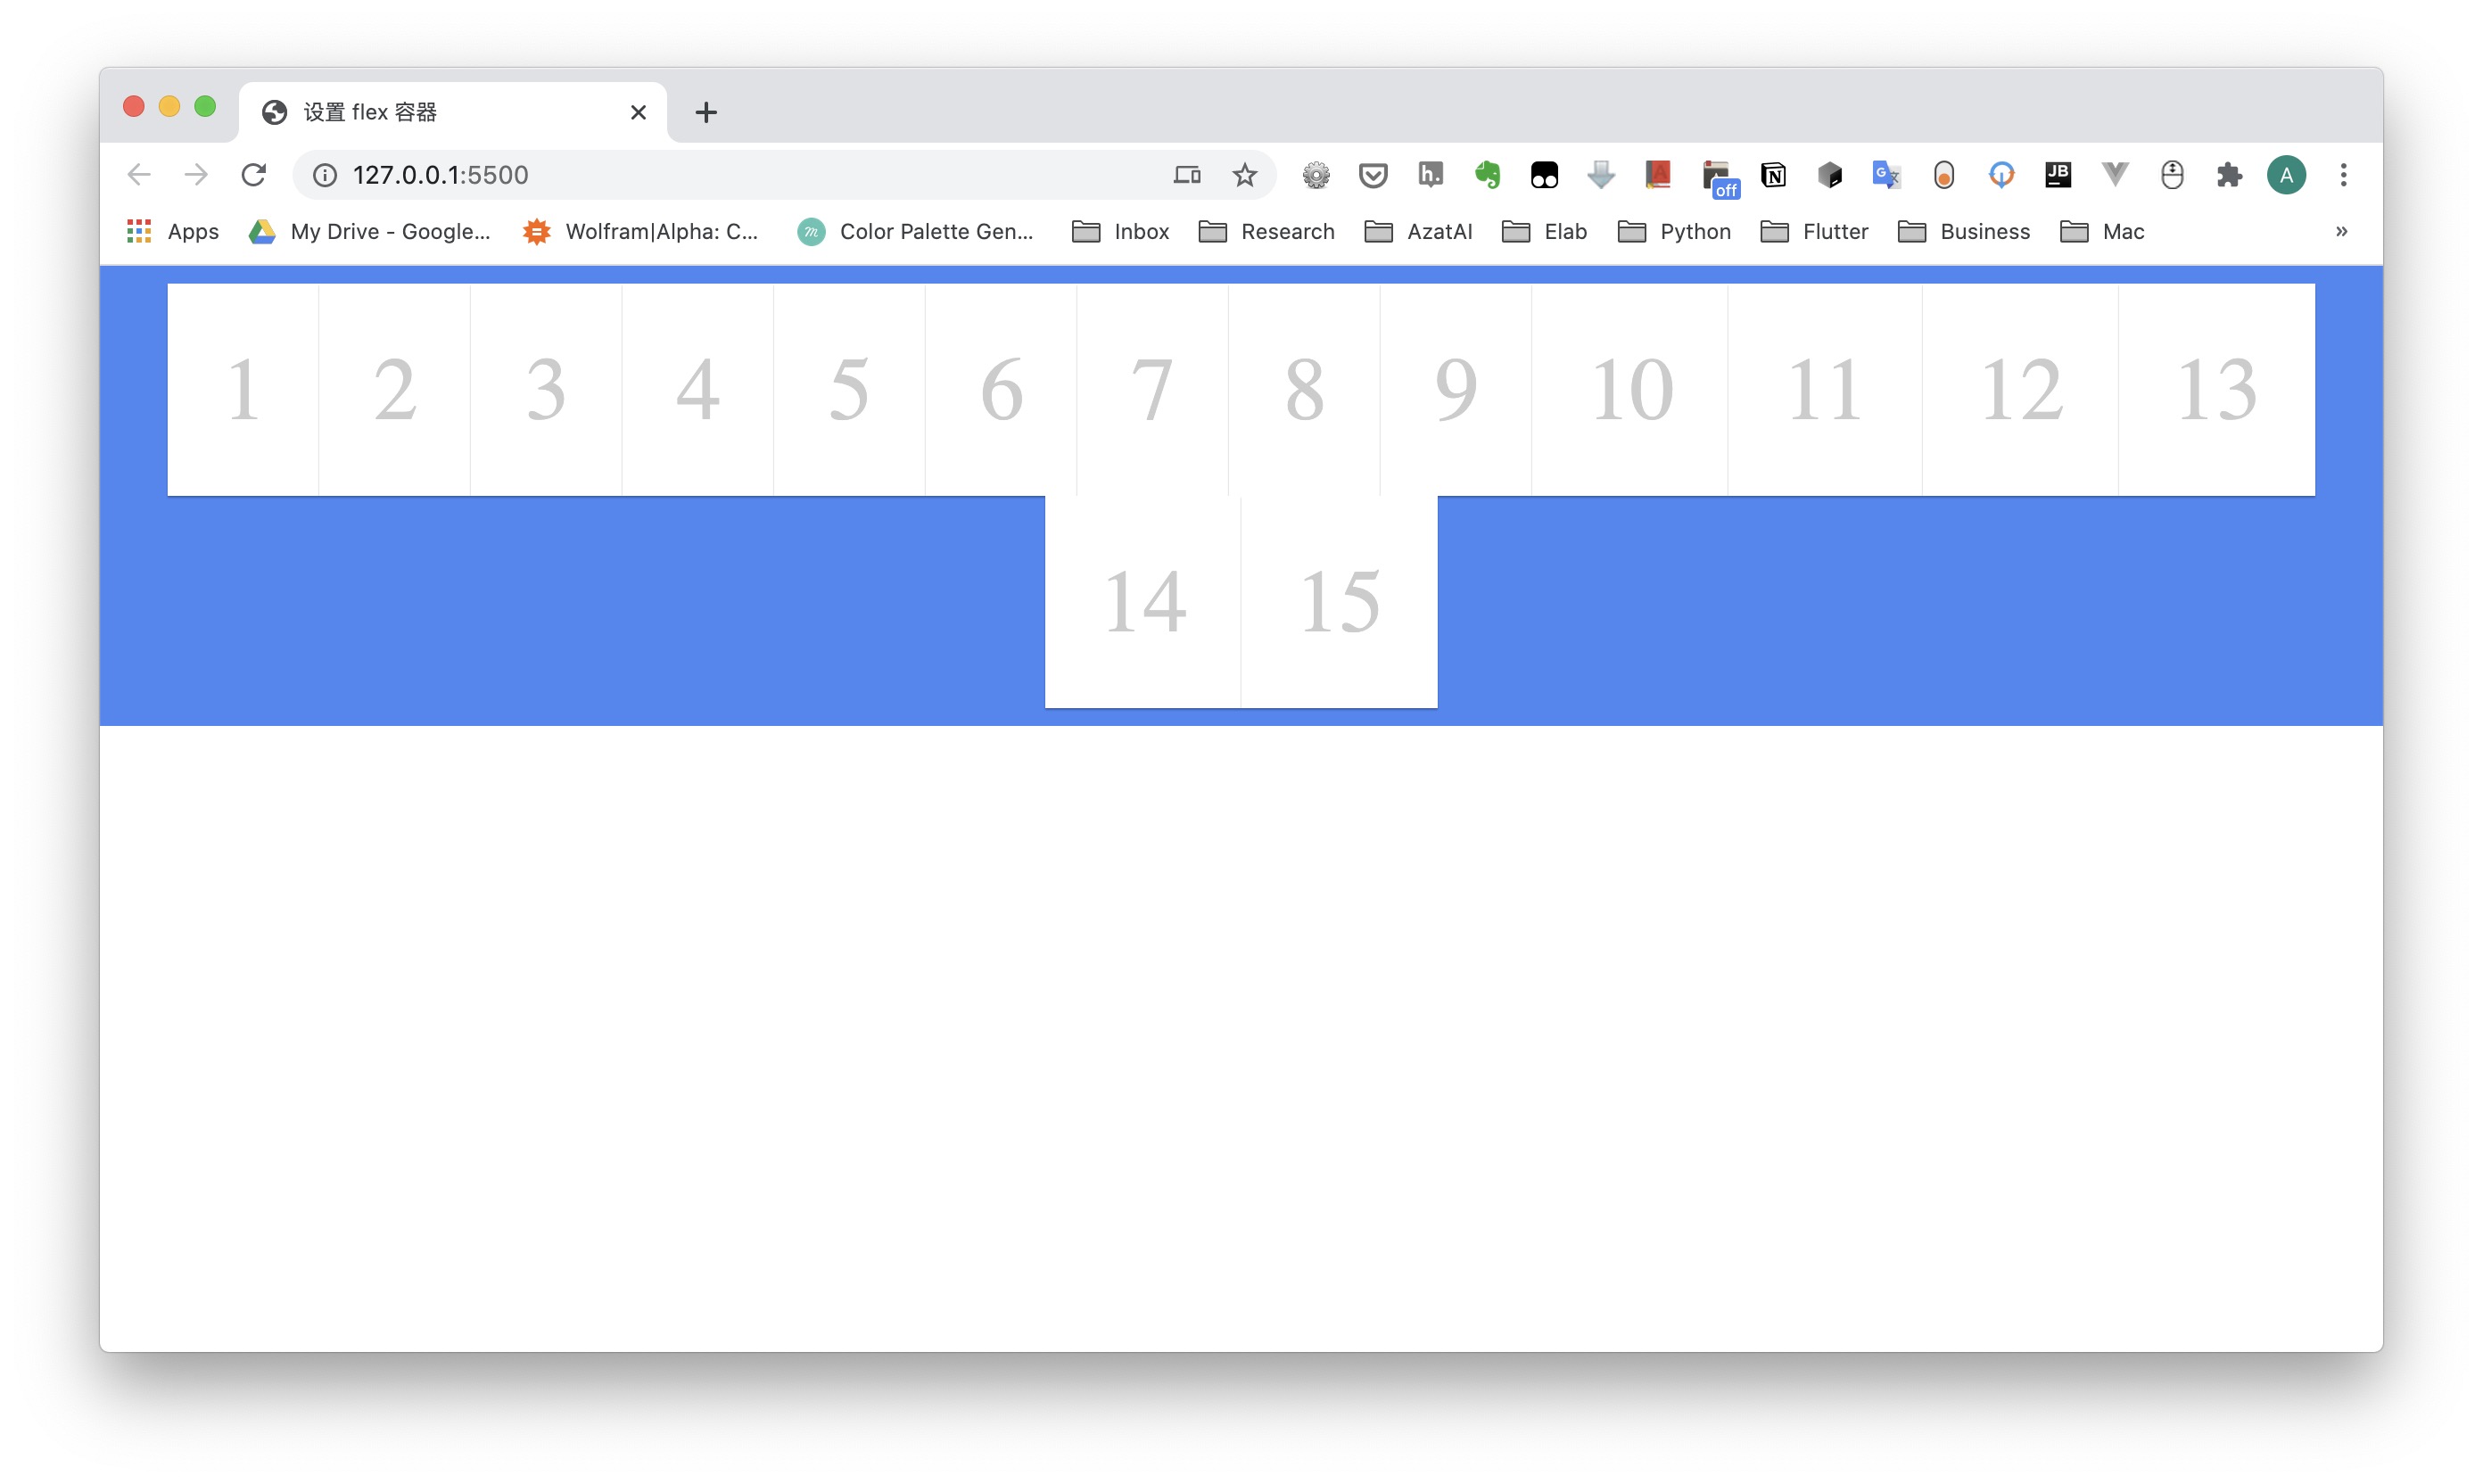Image resolution: width=2483 pixels, height=1484 pixels.
Task: Open the My Drive Google bookmark
Action: click(366, 232)
